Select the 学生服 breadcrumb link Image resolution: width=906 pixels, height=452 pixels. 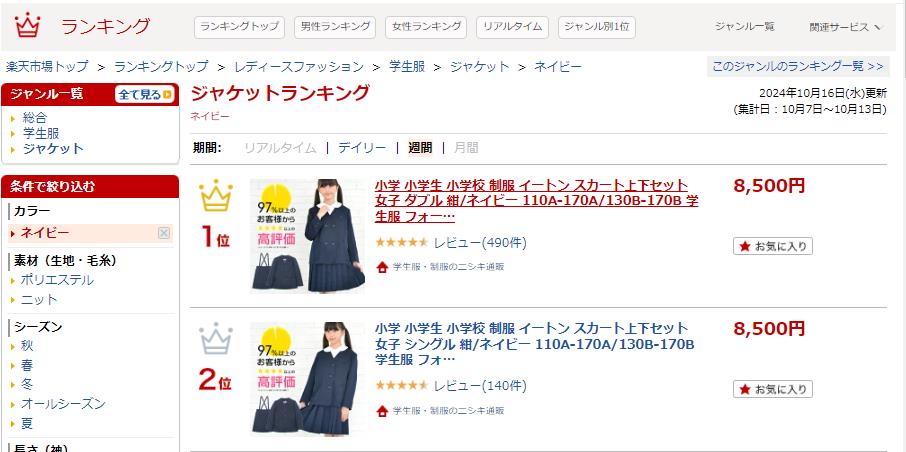407,67
